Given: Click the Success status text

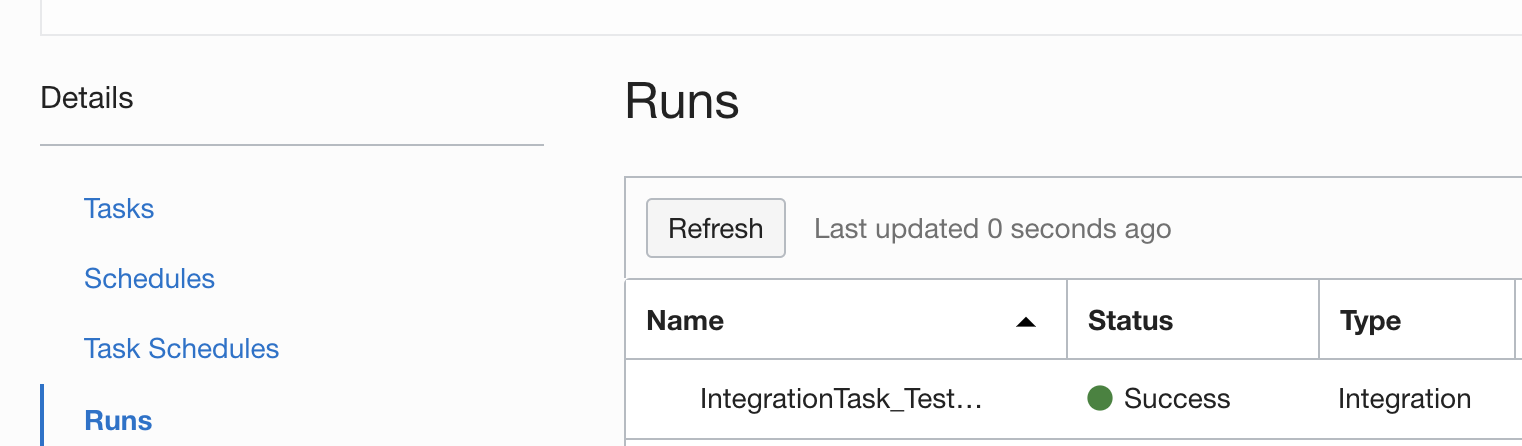Looking at the screenshot, I should [x=1177, y=399].
